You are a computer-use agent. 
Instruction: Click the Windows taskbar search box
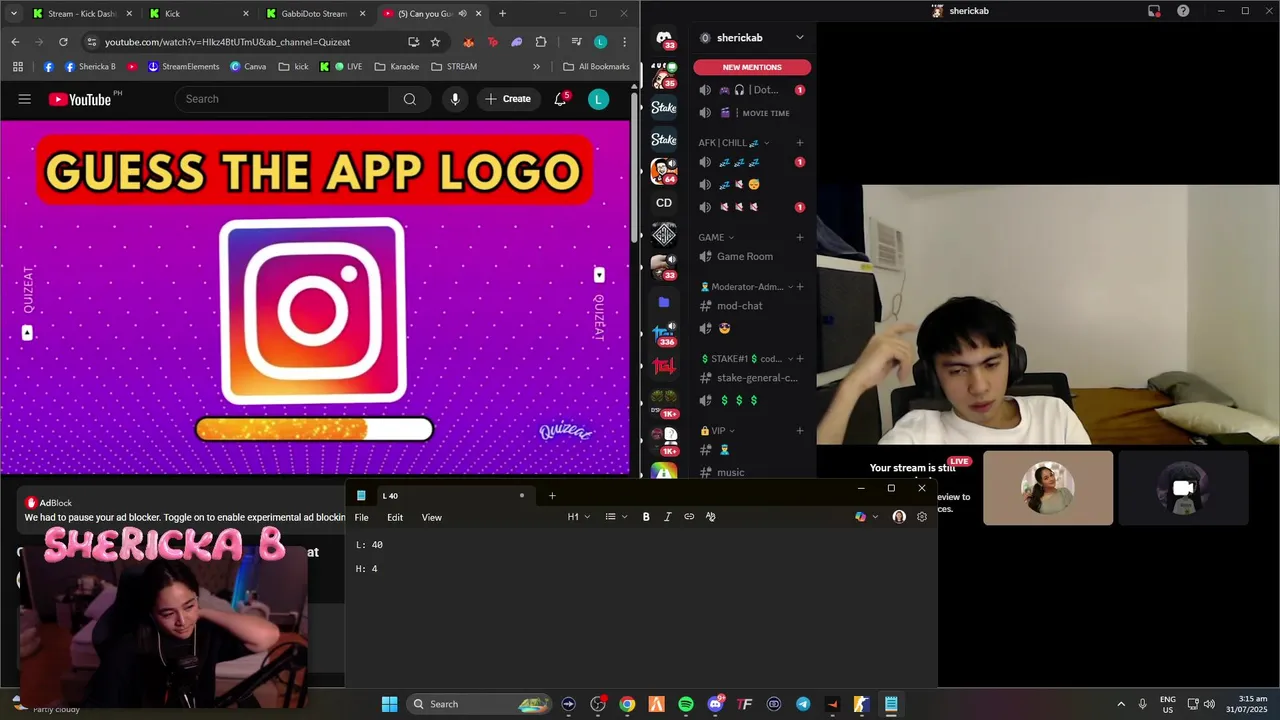point(478,704)
